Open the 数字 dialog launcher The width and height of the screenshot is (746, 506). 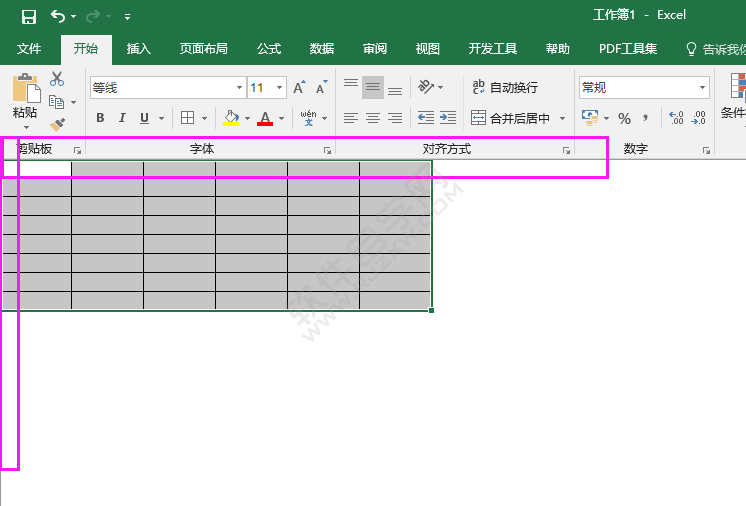pos(707,150)
